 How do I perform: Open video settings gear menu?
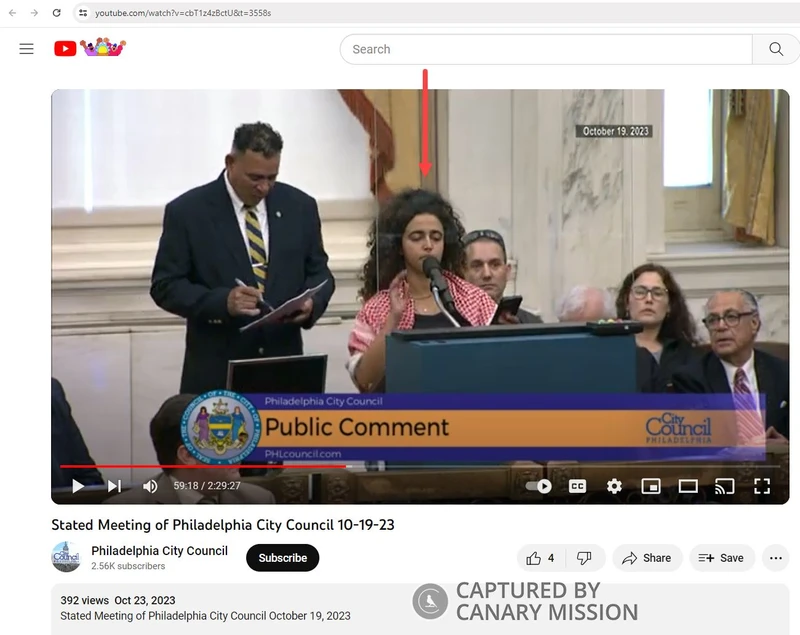(614, 486)
